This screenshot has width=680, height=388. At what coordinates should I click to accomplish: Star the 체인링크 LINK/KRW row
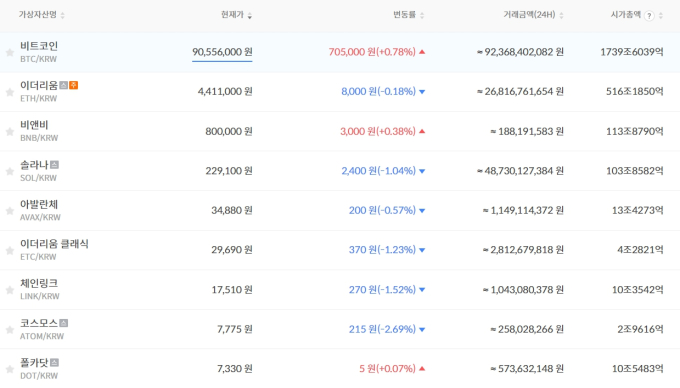coord(10,290)
